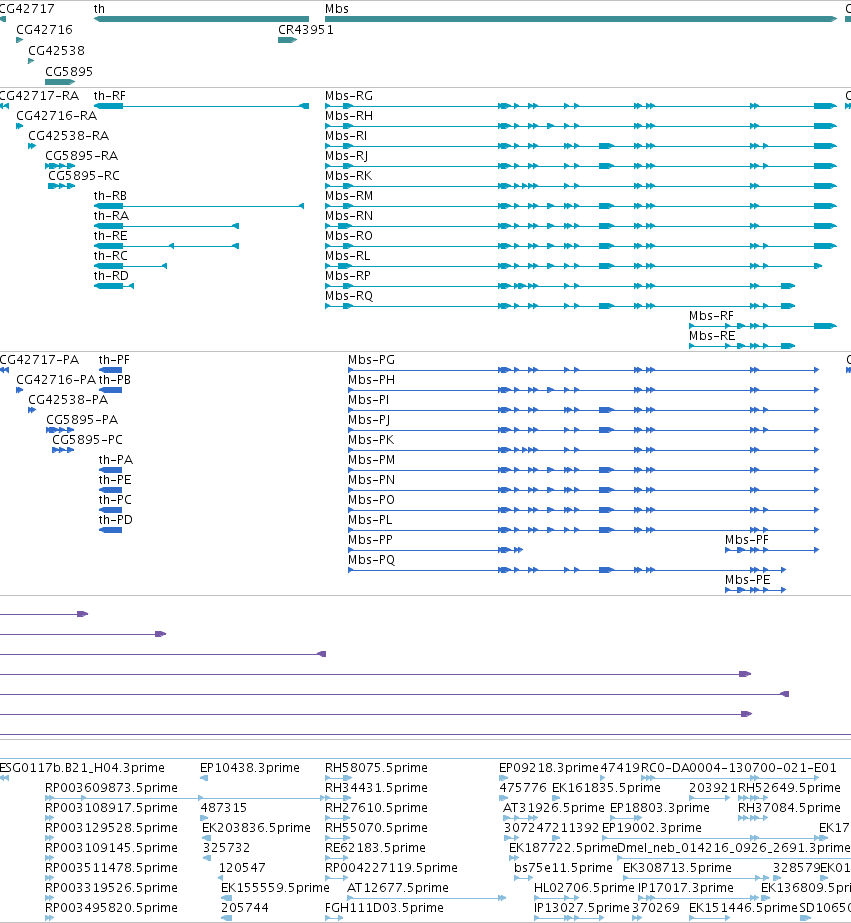Click protein th-PF
This screenshot has width=851, height=923.
(x=110, y=370)
